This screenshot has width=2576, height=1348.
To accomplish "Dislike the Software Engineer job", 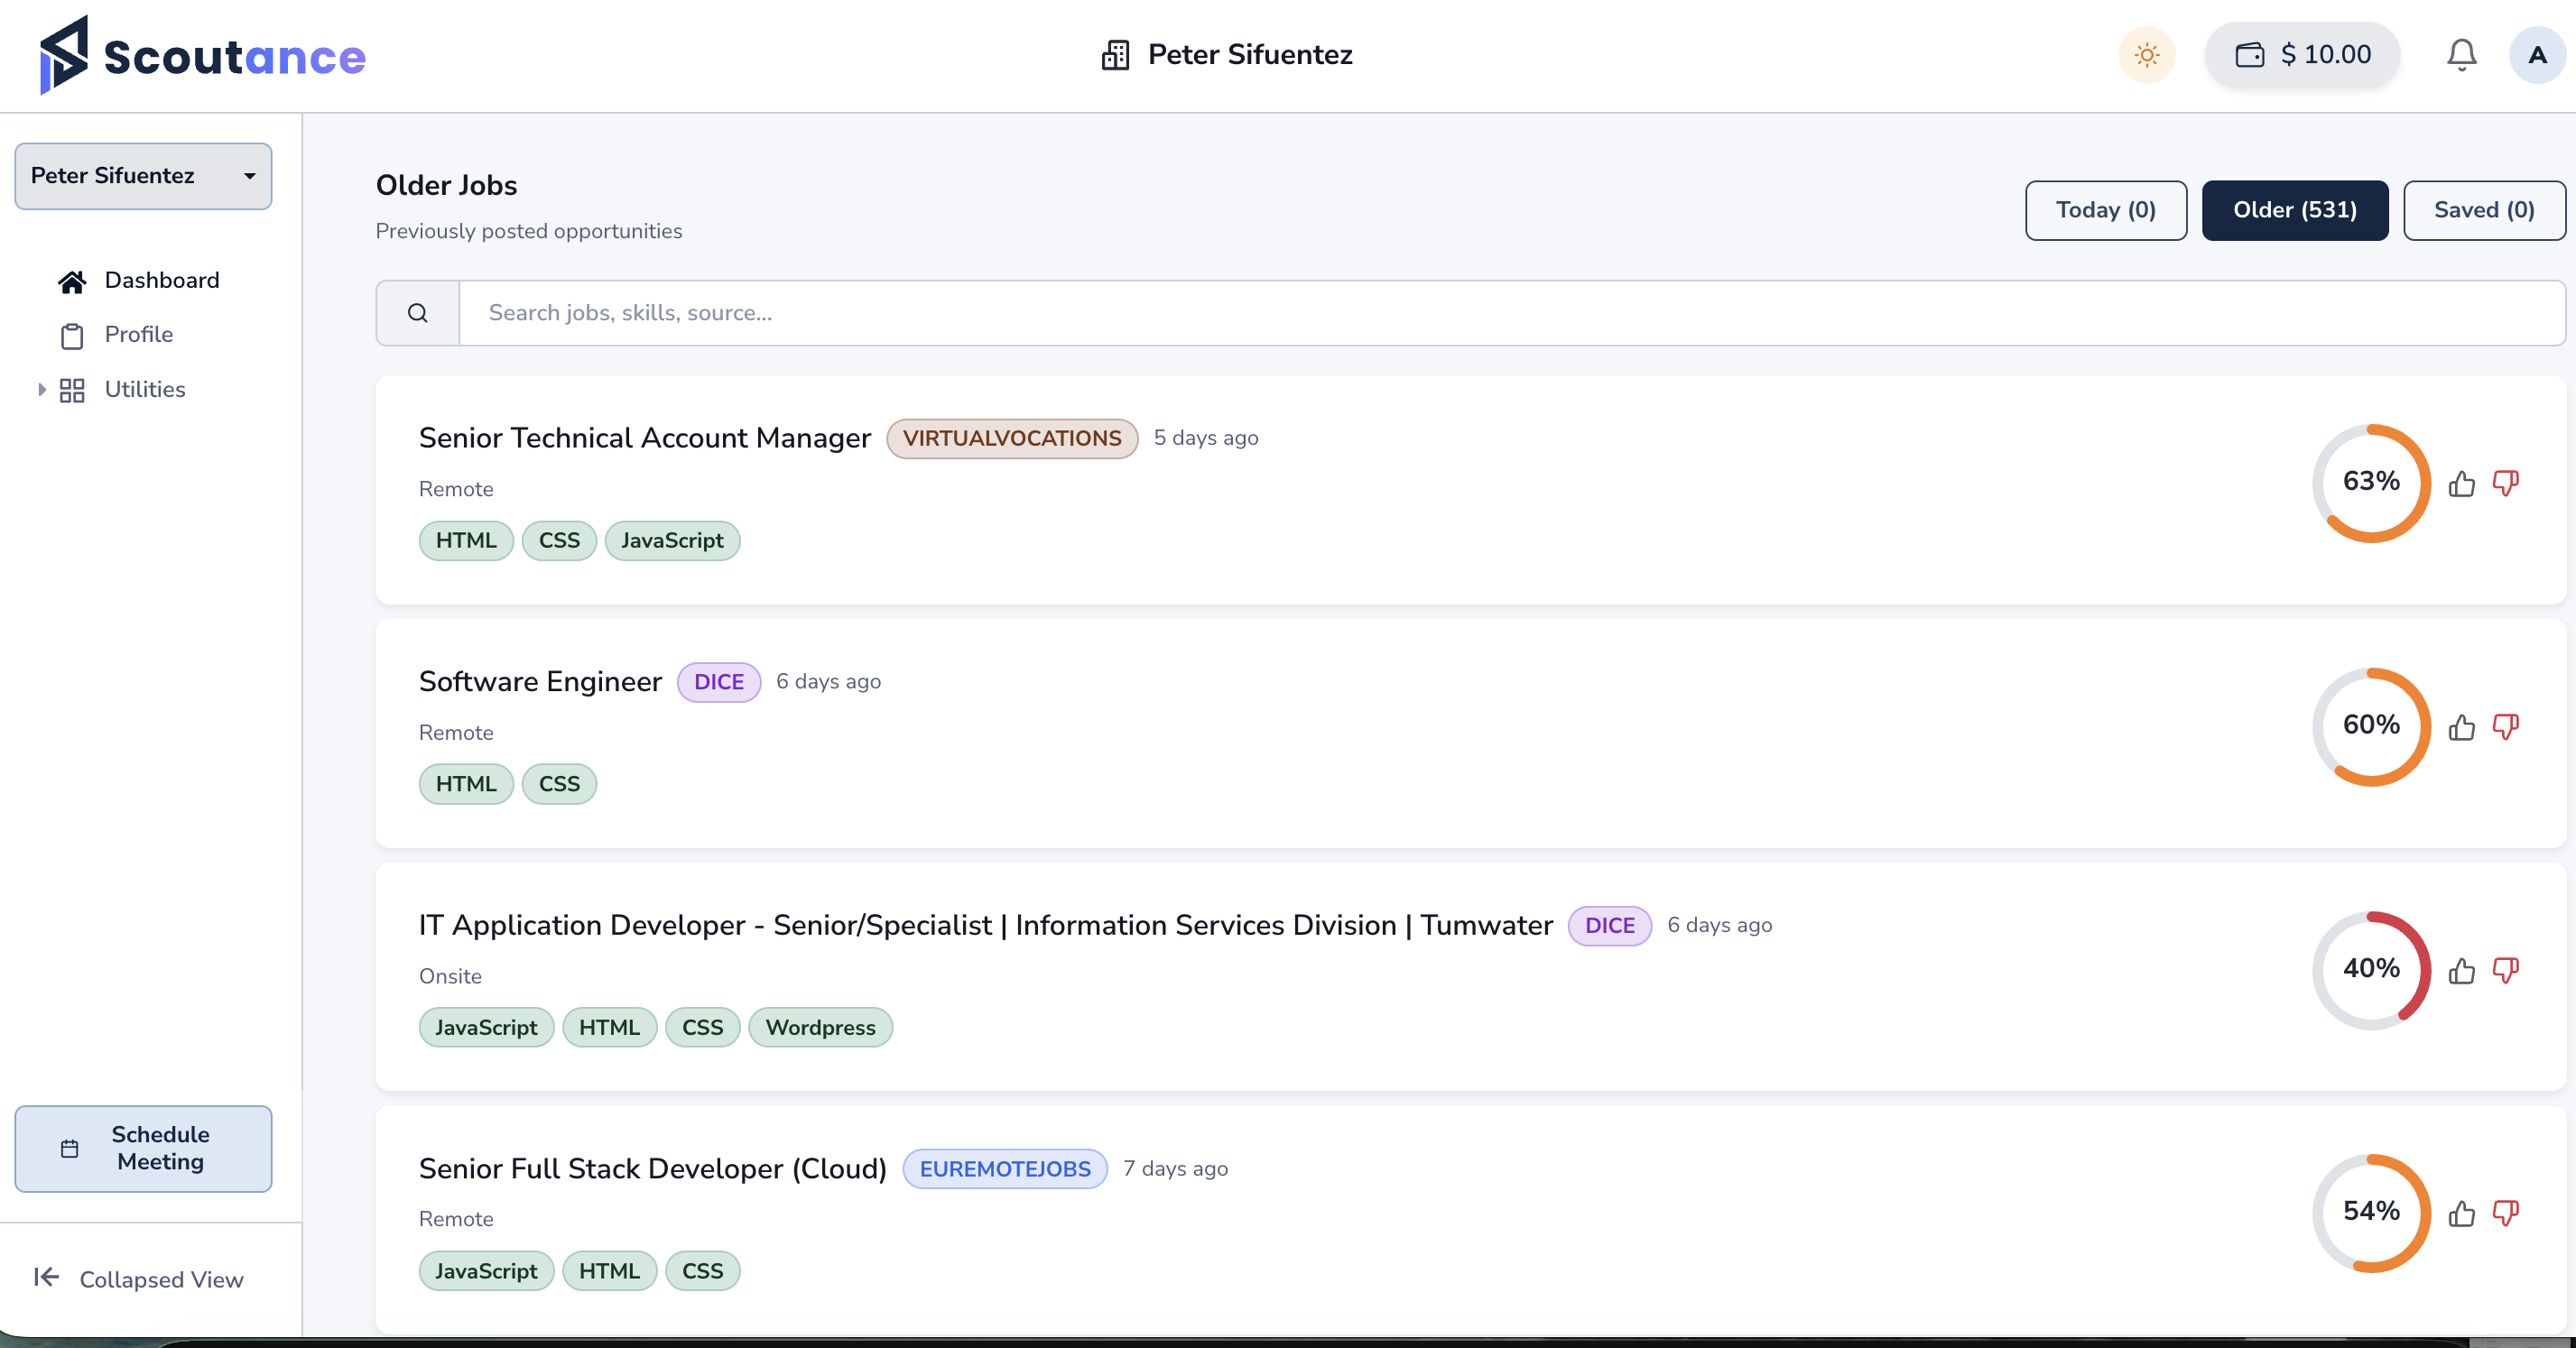I will [2505, 727].
